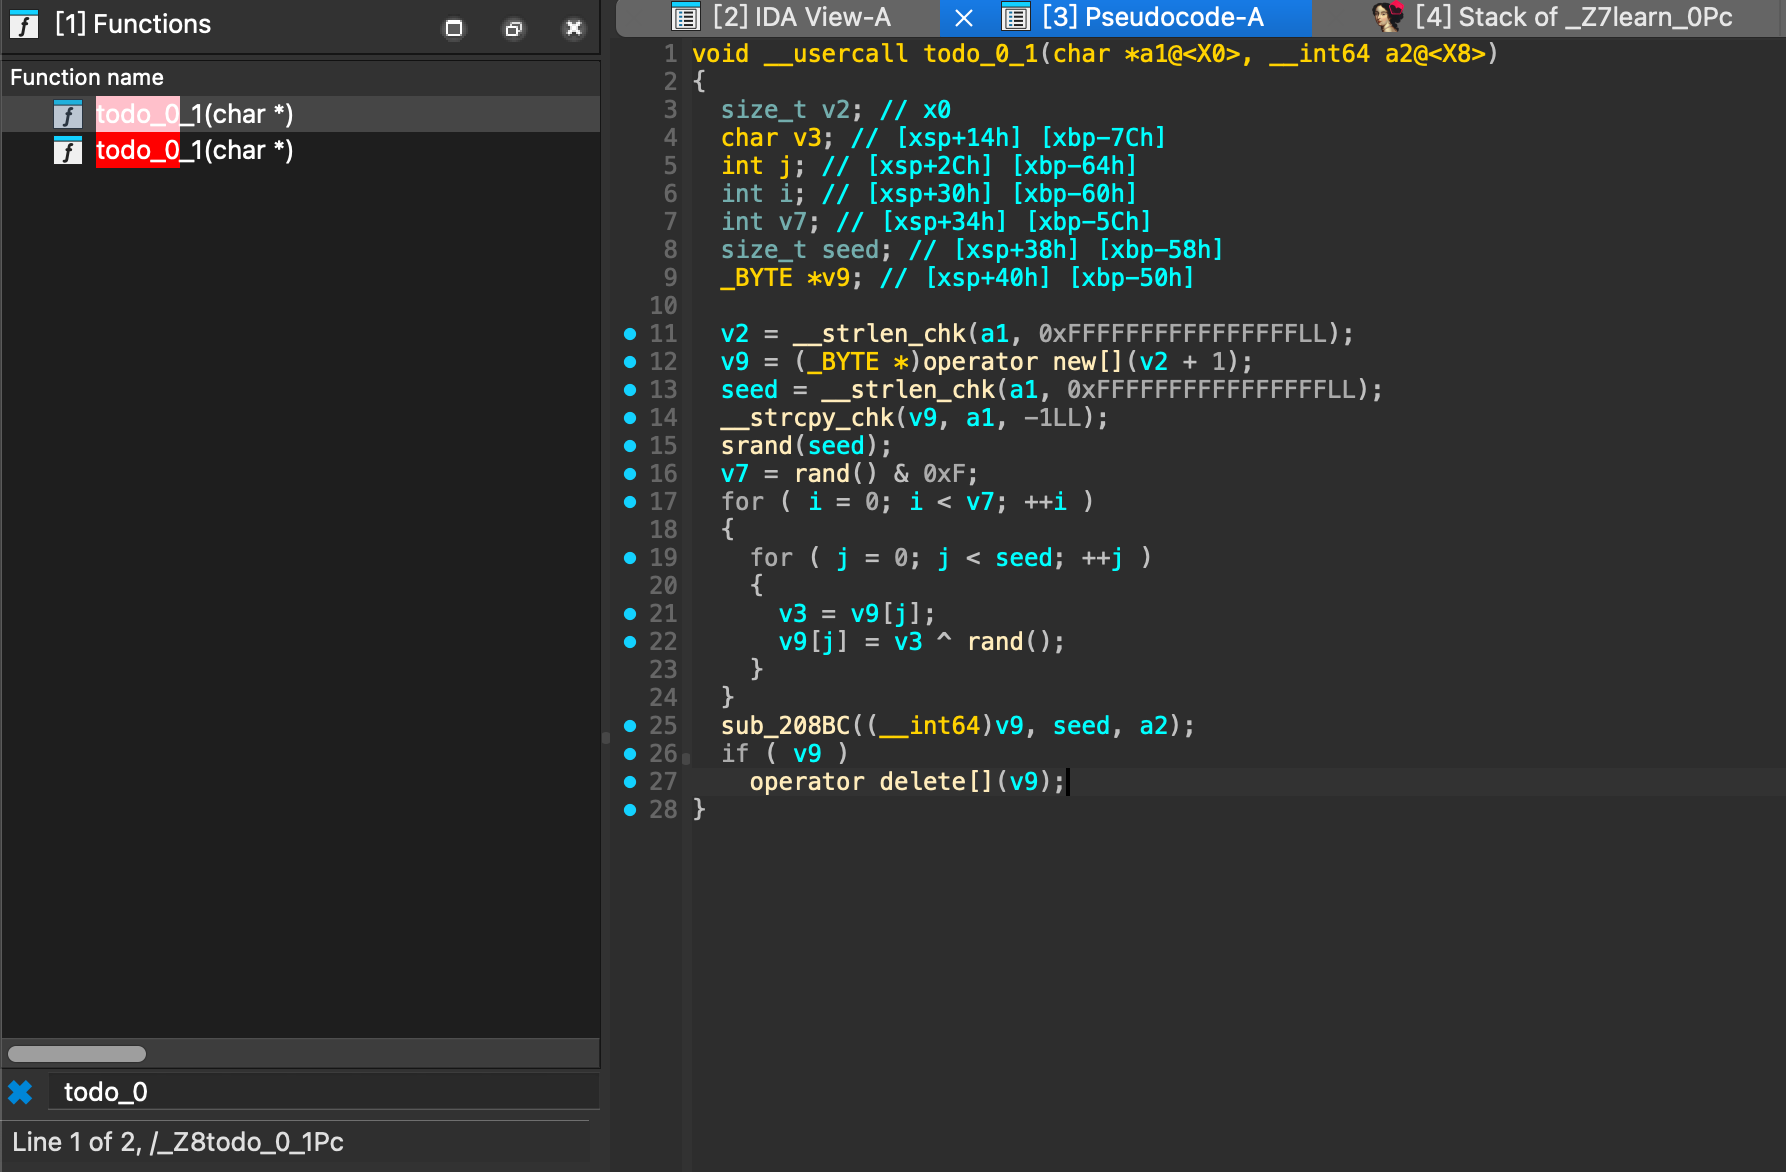
Task: Click the seed variable declaration on line 8
Action: 851,250
